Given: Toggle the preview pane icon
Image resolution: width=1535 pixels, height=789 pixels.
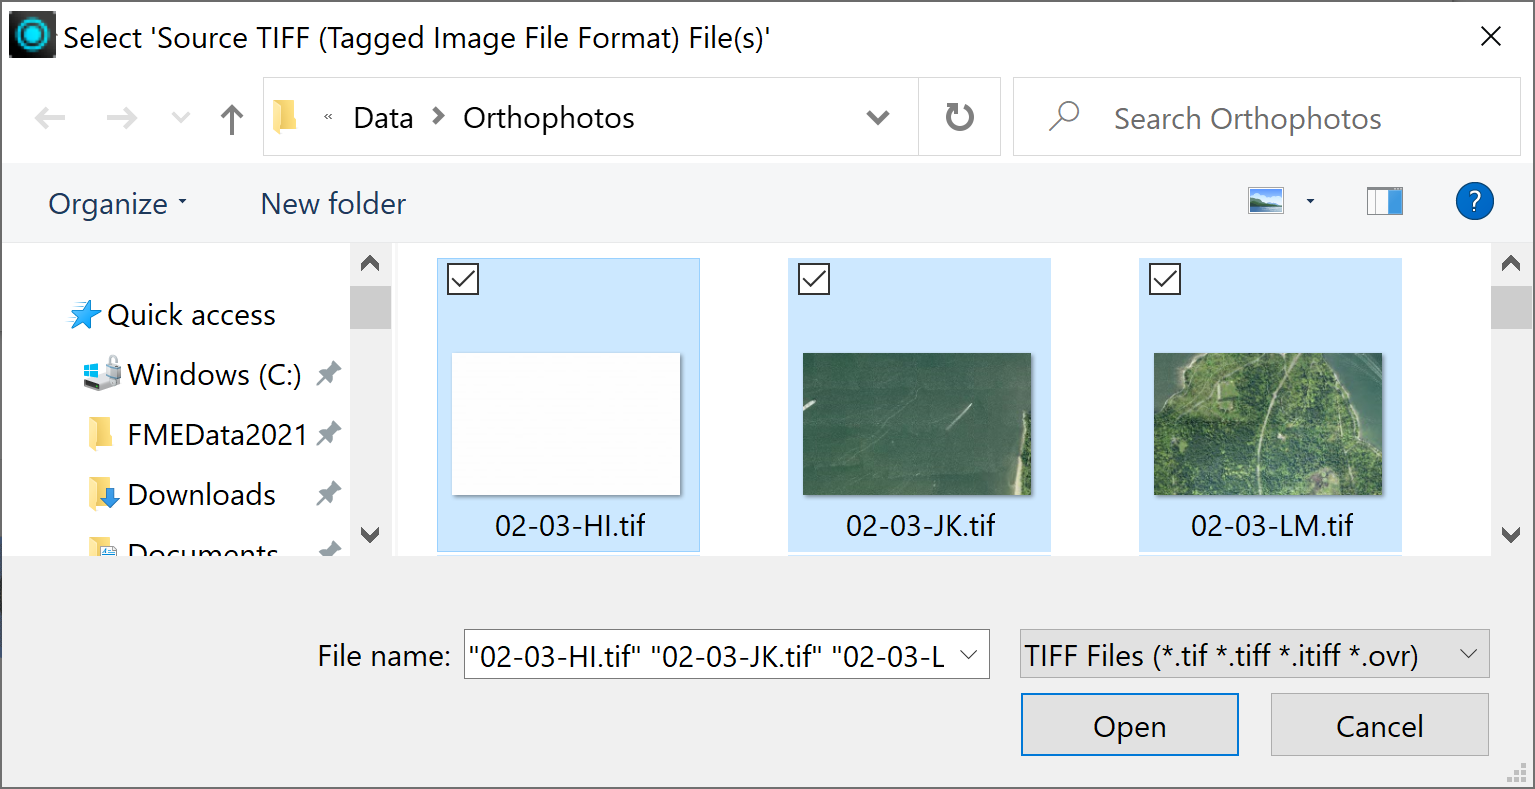Looking at the screenshot, I should tap(1384, 201).
